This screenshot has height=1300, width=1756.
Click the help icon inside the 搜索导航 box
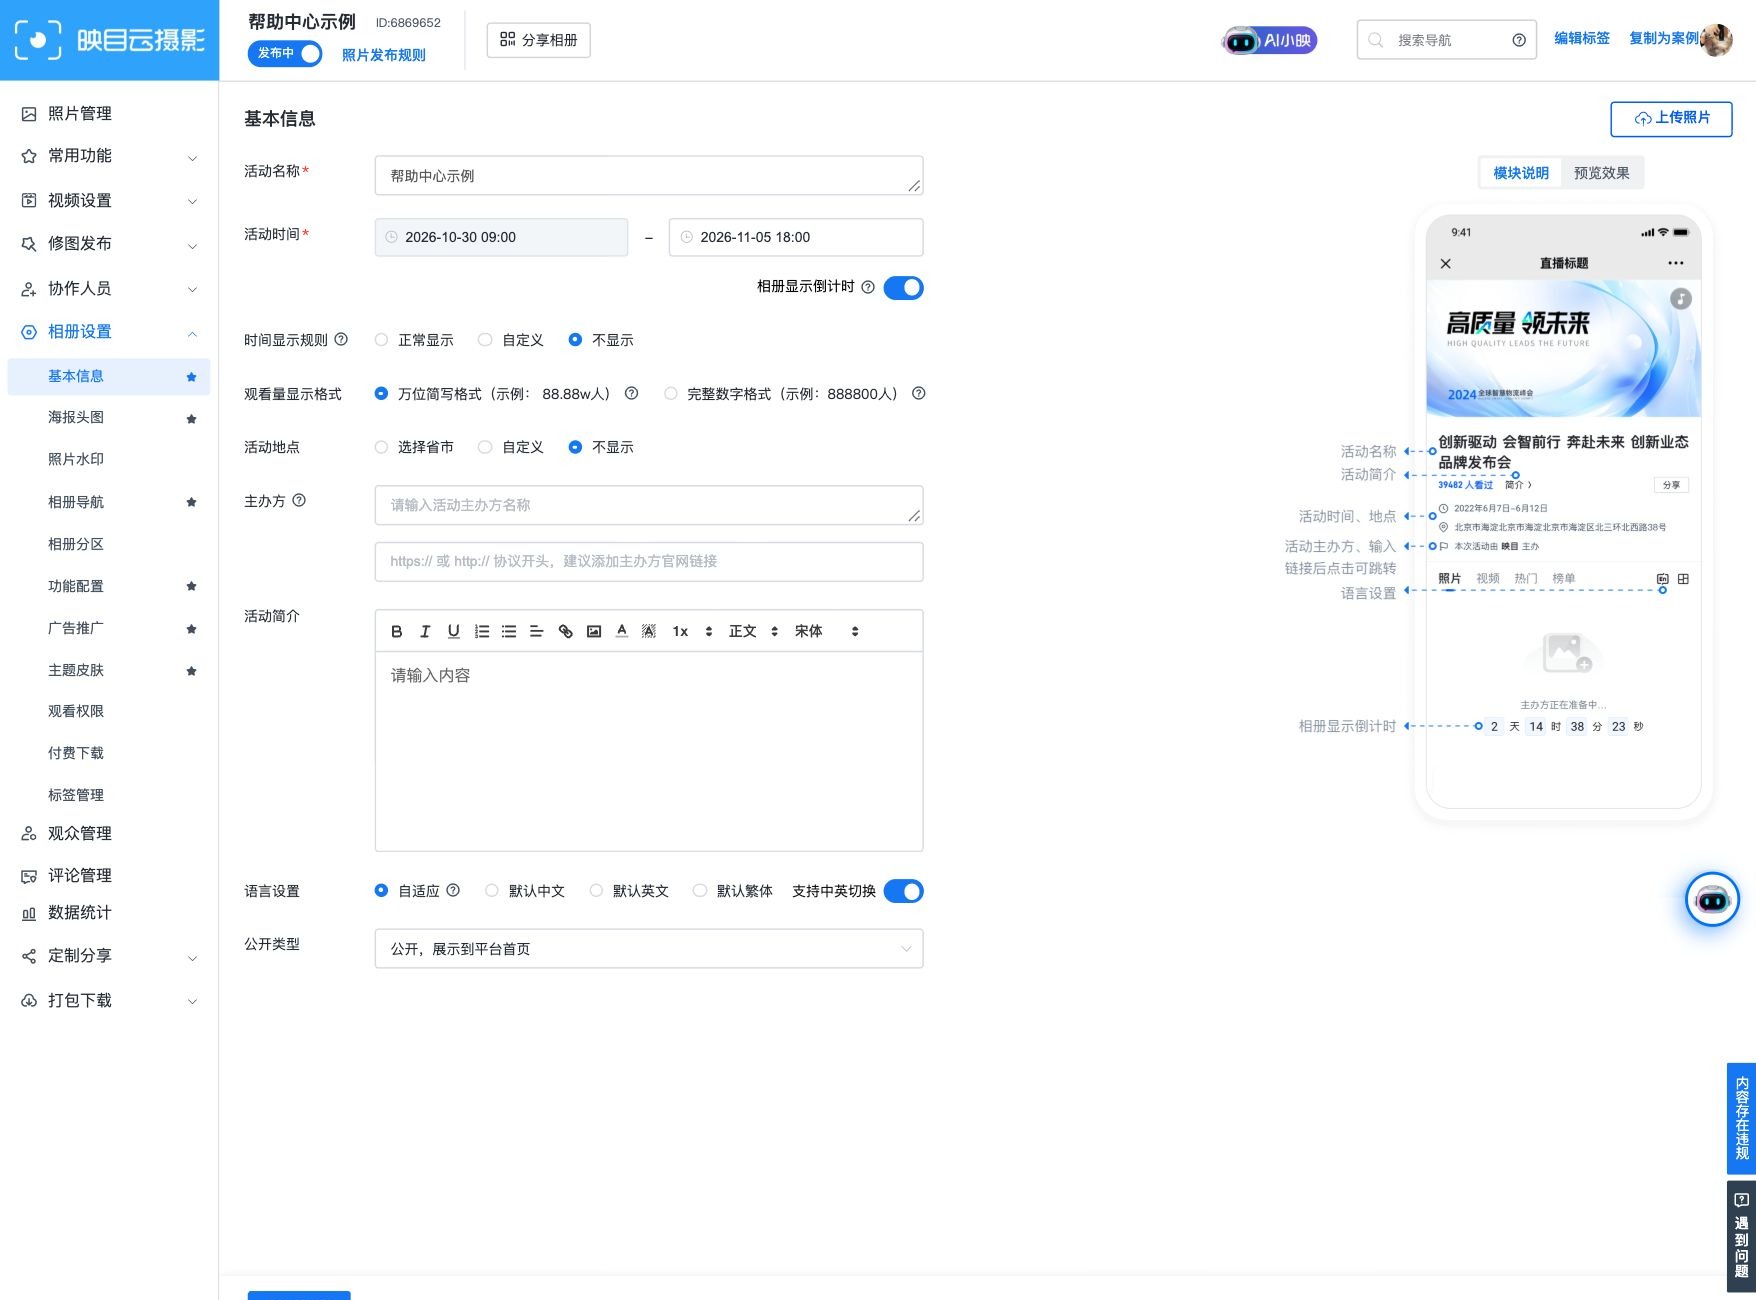tap(1519, 40)
